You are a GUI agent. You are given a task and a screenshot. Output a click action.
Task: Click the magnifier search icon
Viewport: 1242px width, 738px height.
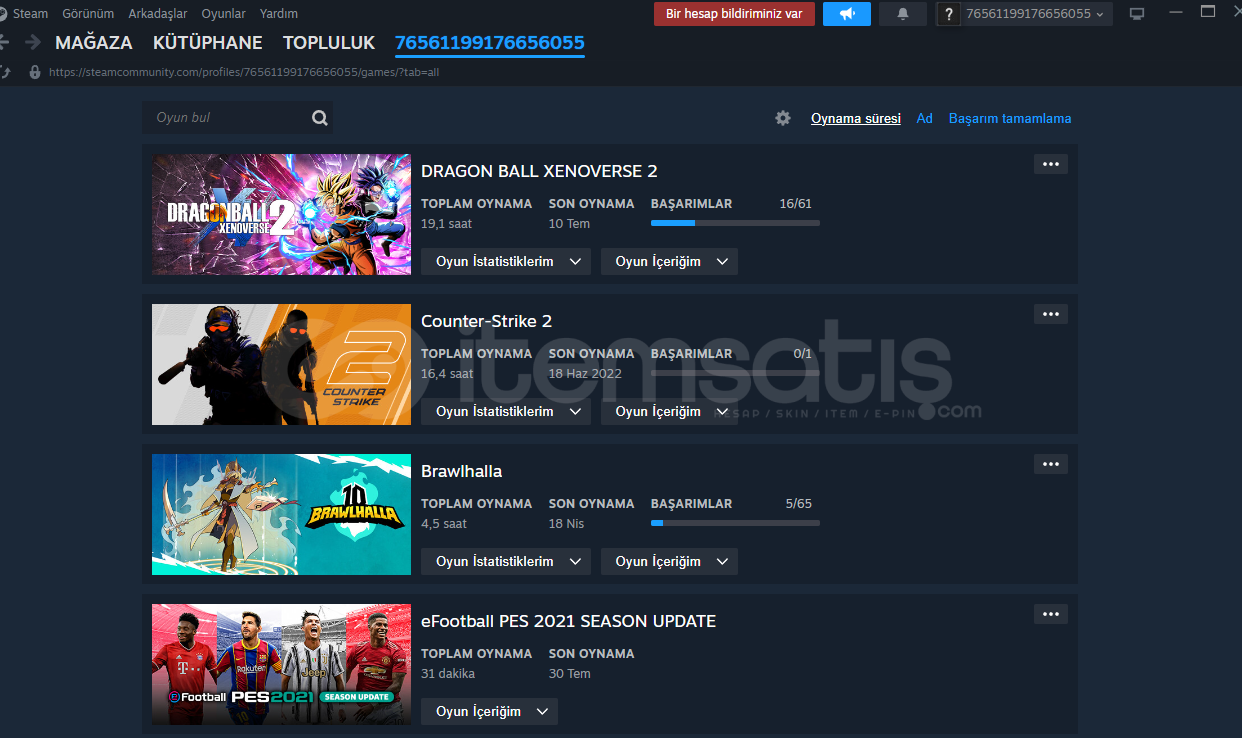tap(319, 118)
